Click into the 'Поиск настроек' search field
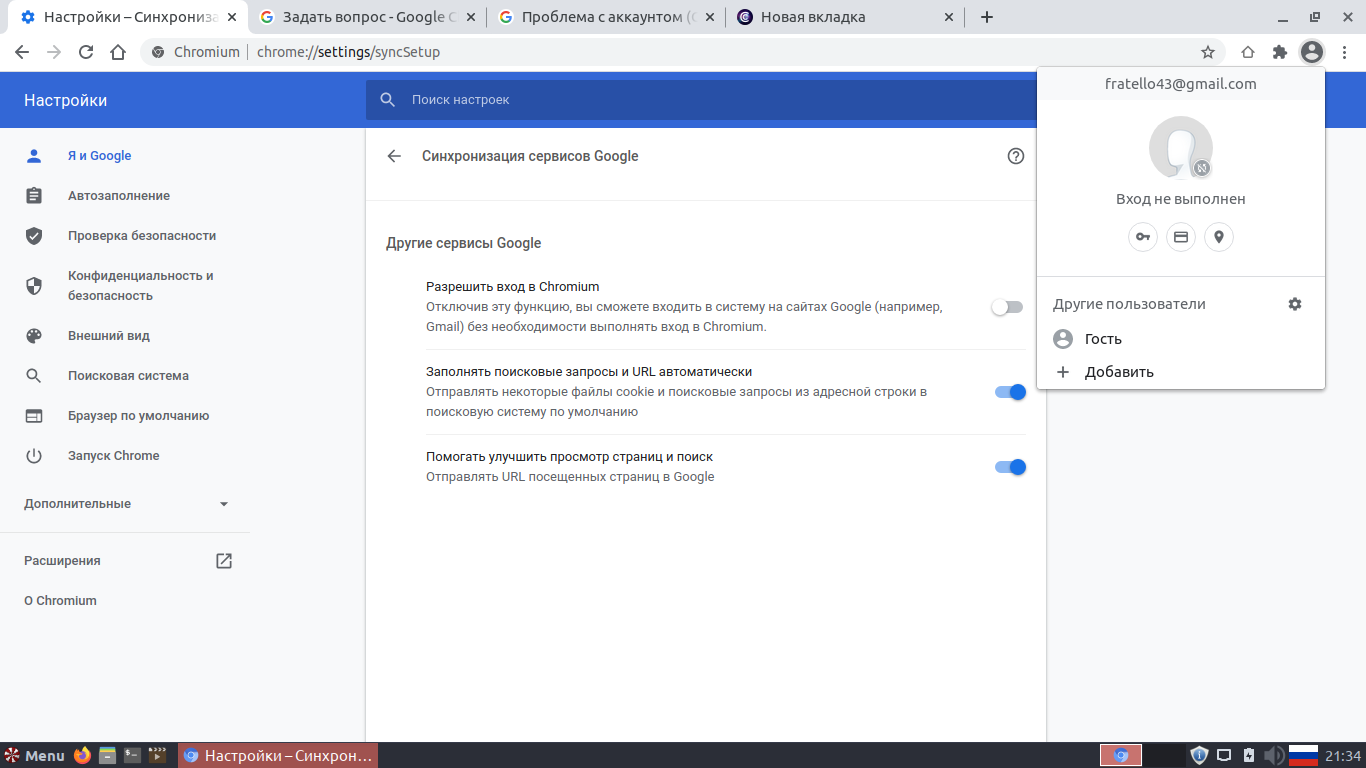The width and height of the screenshot is (1366, 768). pyautogui.click(x=700, y=100)
